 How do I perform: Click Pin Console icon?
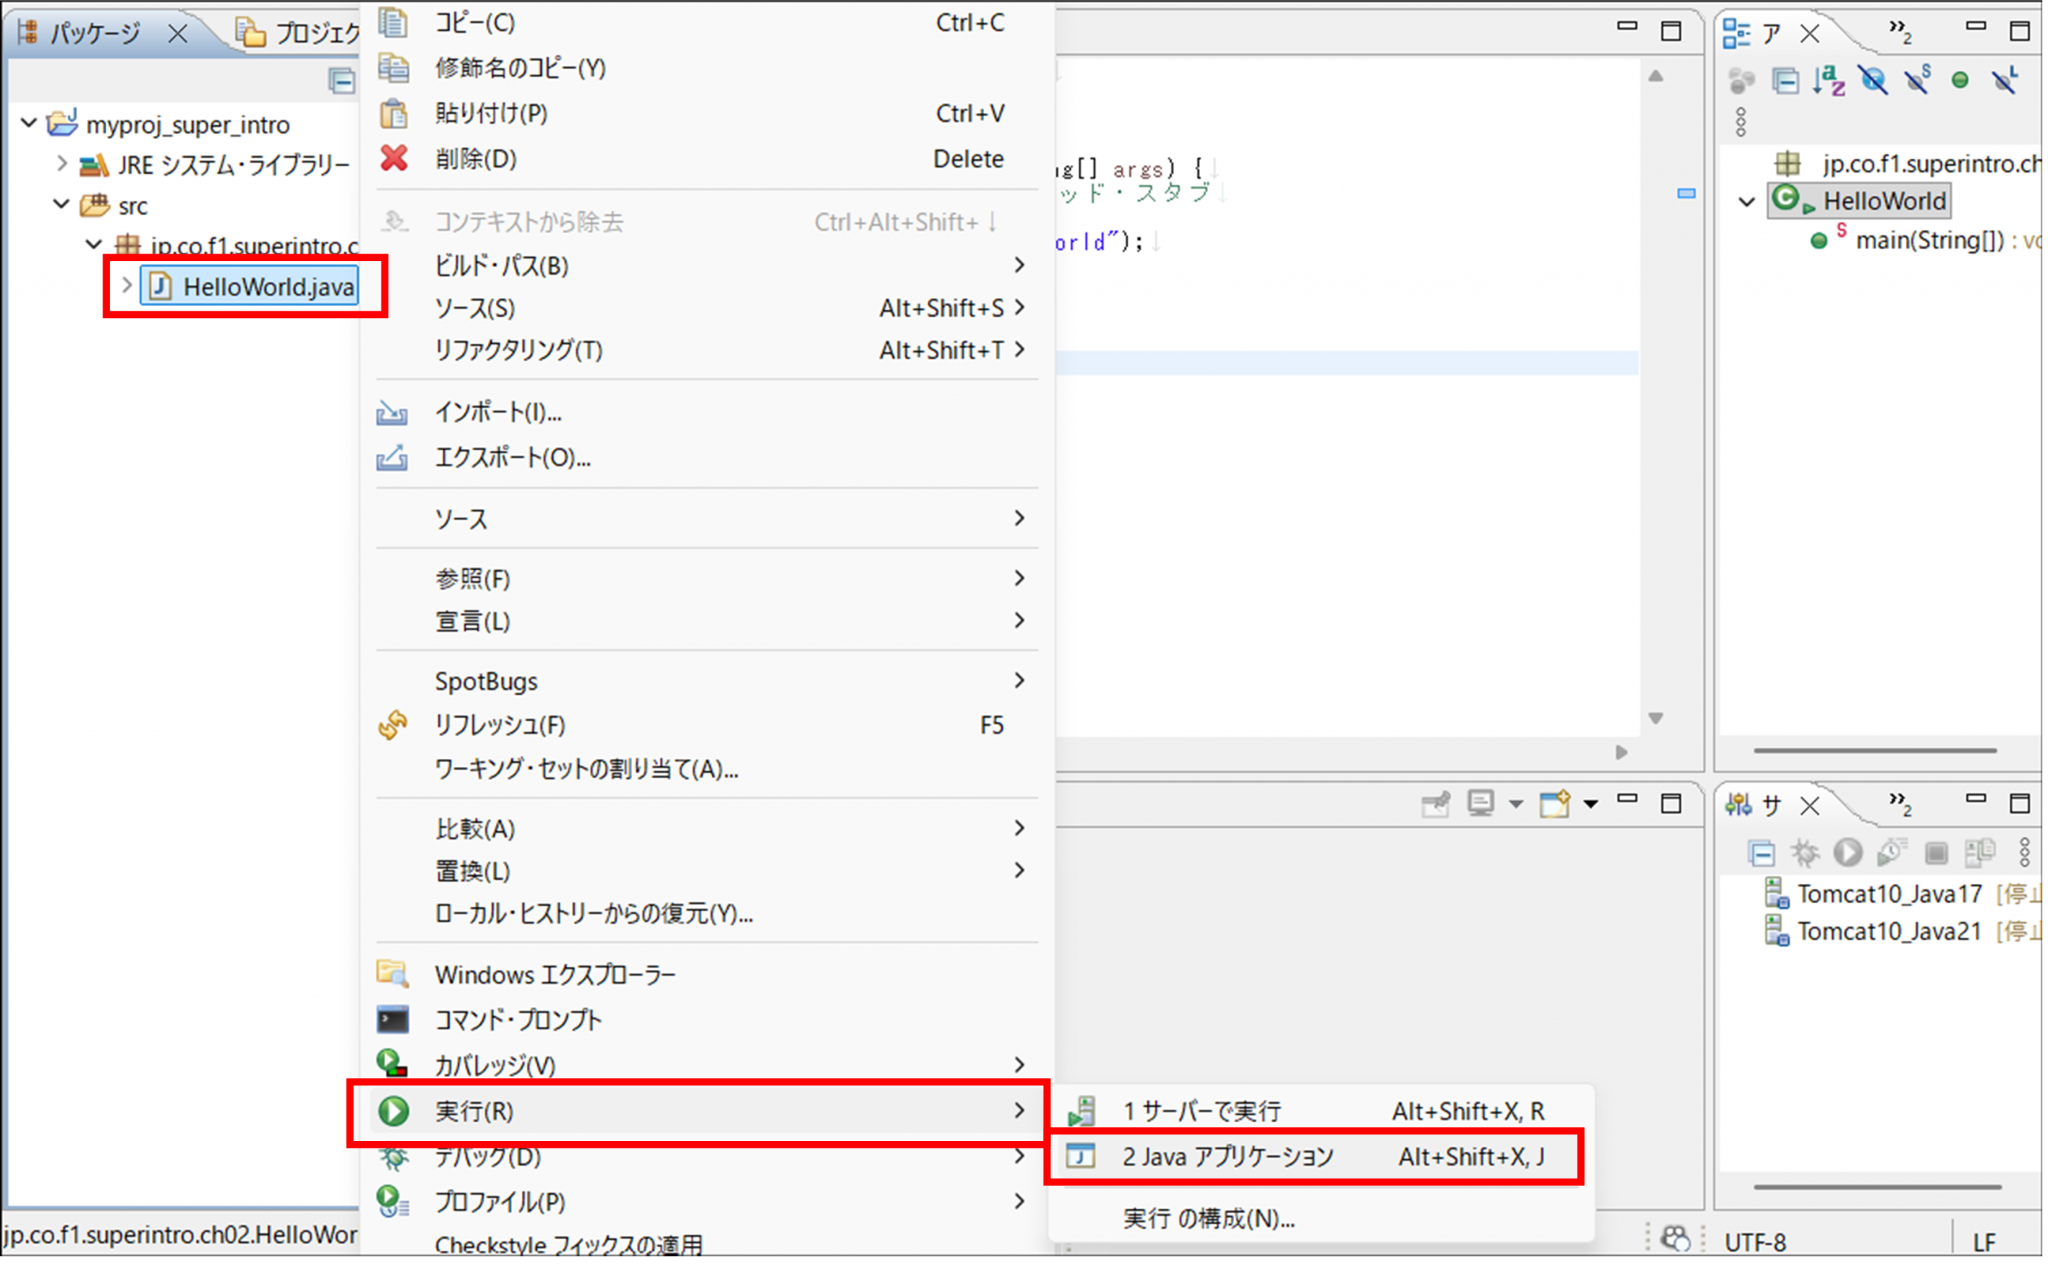point(1435,804)
